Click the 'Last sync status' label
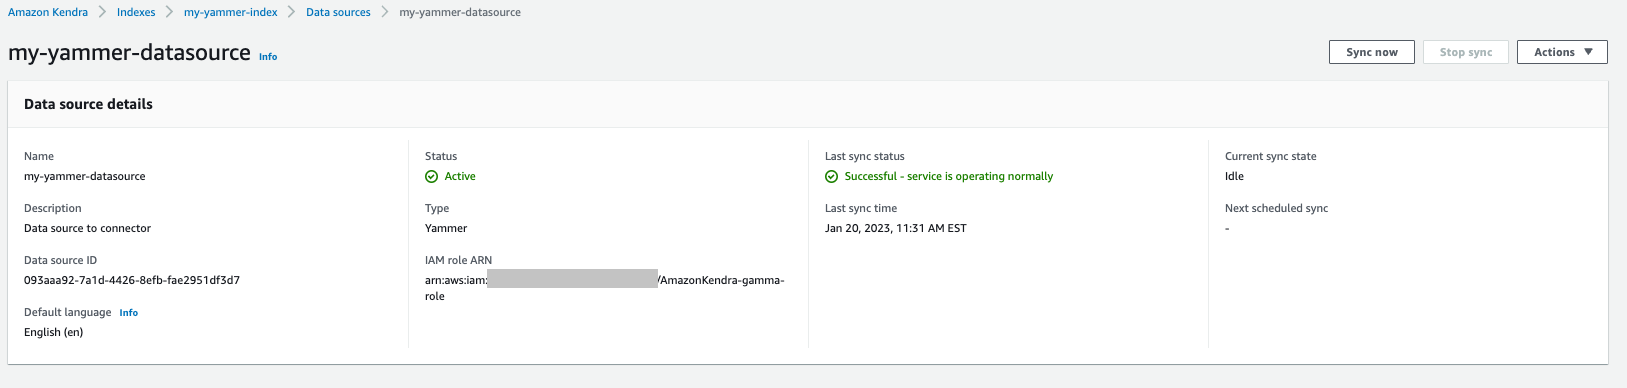1627x388 pixels. coord(865,156)
